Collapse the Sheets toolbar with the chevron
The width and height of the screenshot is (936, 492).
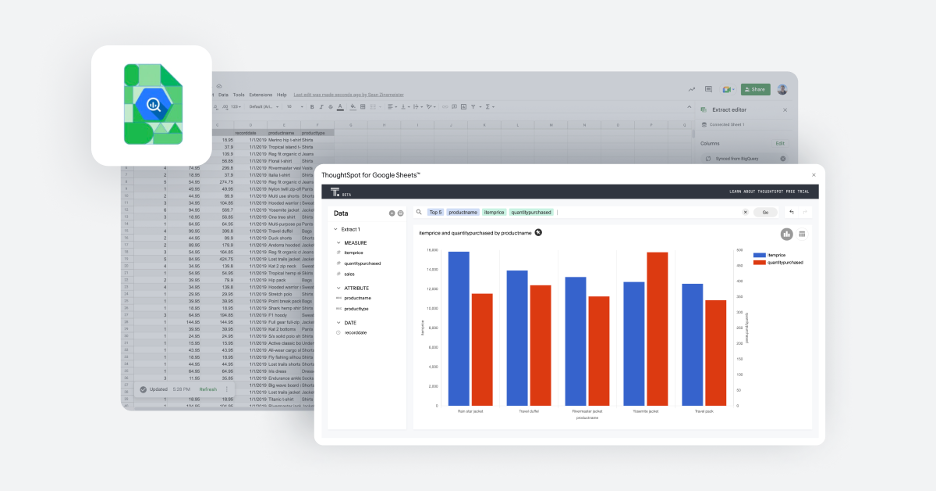pos(689,107)
